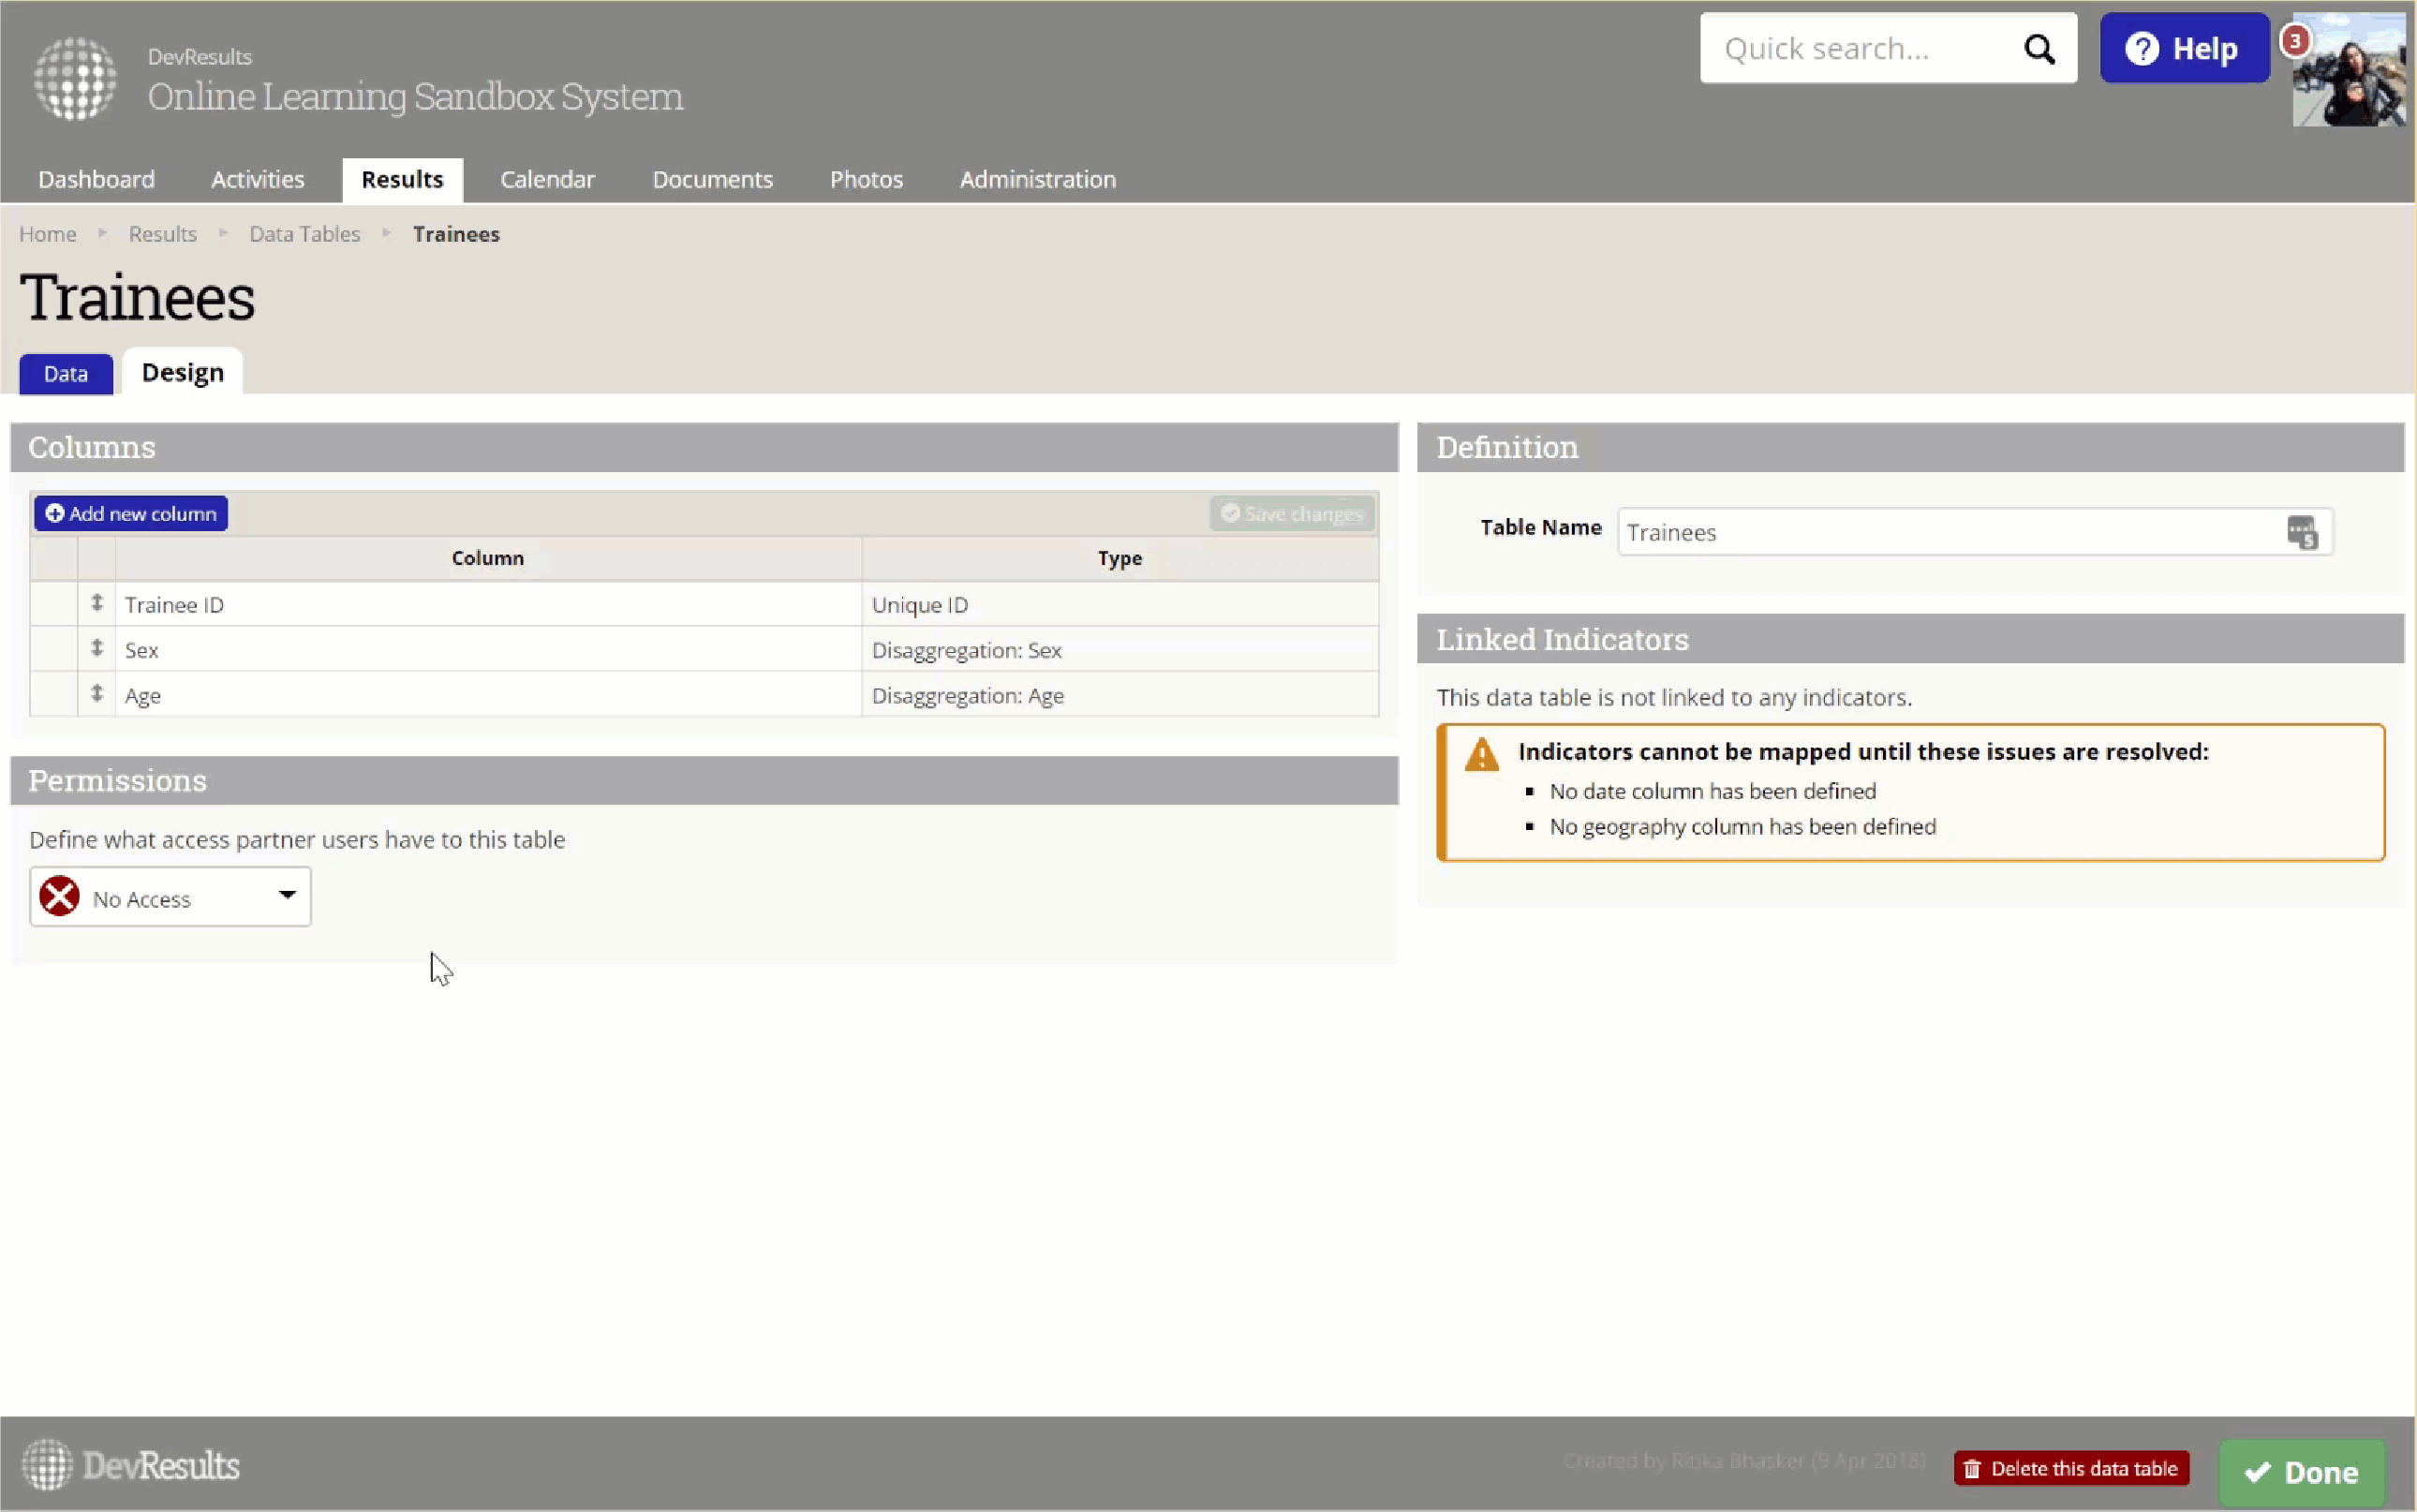
Task: Click drag handle icon for Sex row
Action: click(97, 648)
